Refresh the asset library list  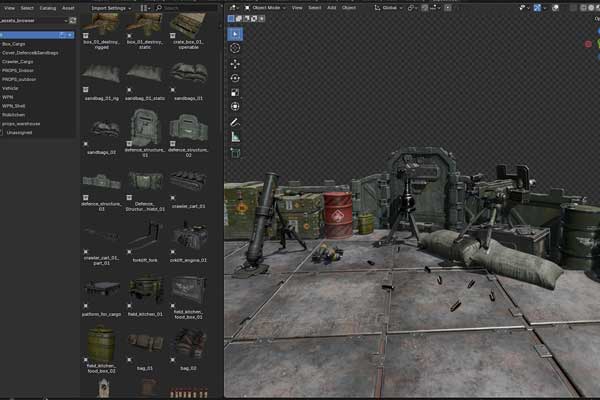coord(73,20)
